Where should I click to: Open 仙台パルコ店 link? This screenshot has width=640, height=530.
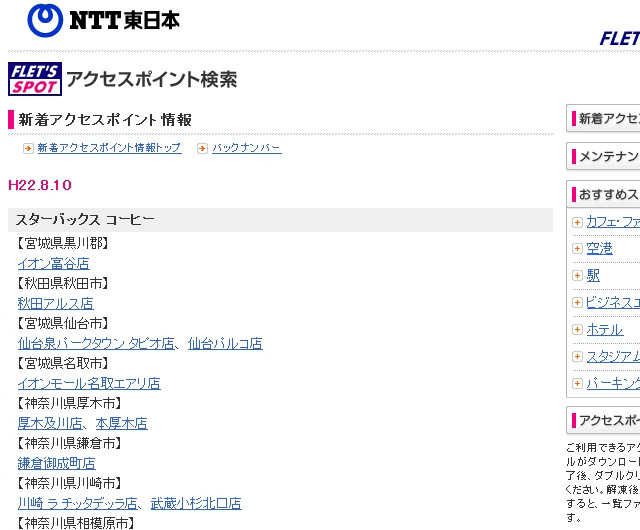pos(225,343)
